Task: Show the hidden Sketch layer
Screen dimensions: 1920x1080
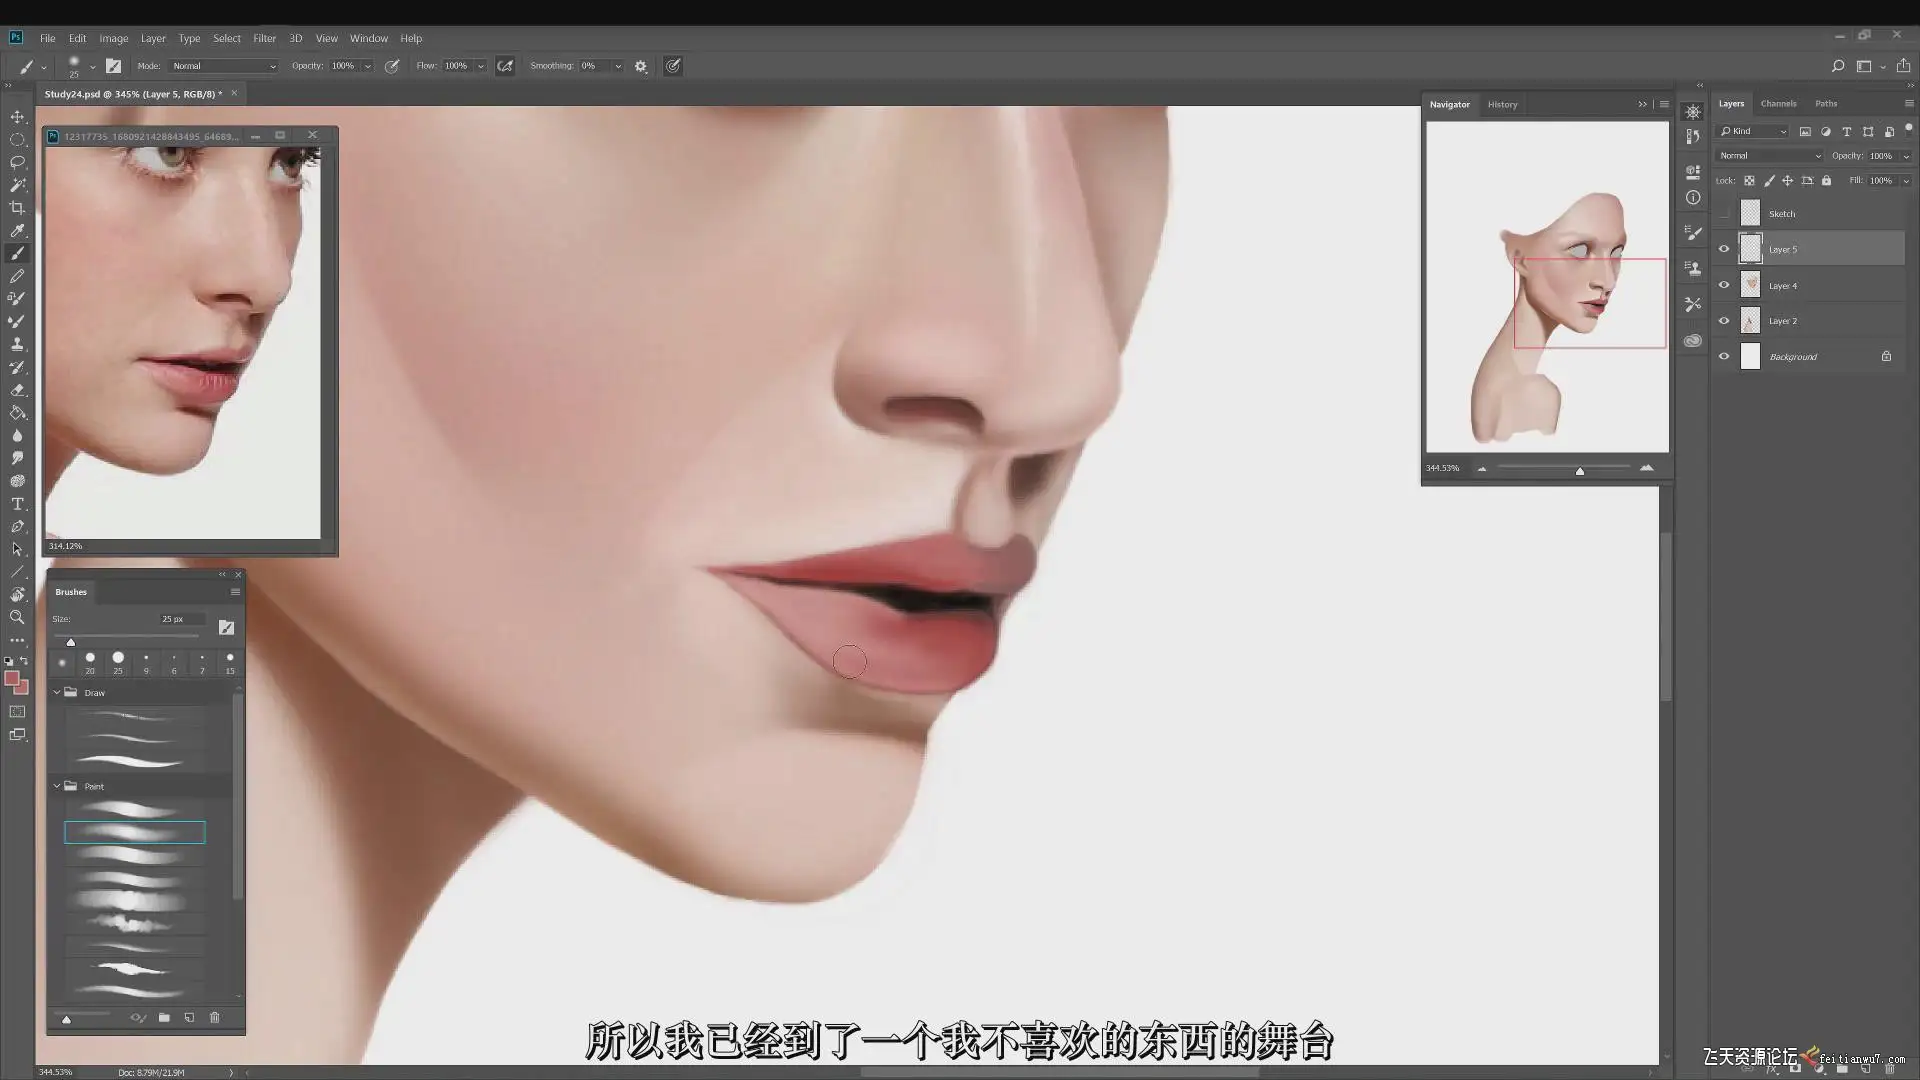Action: point(1724,213)
